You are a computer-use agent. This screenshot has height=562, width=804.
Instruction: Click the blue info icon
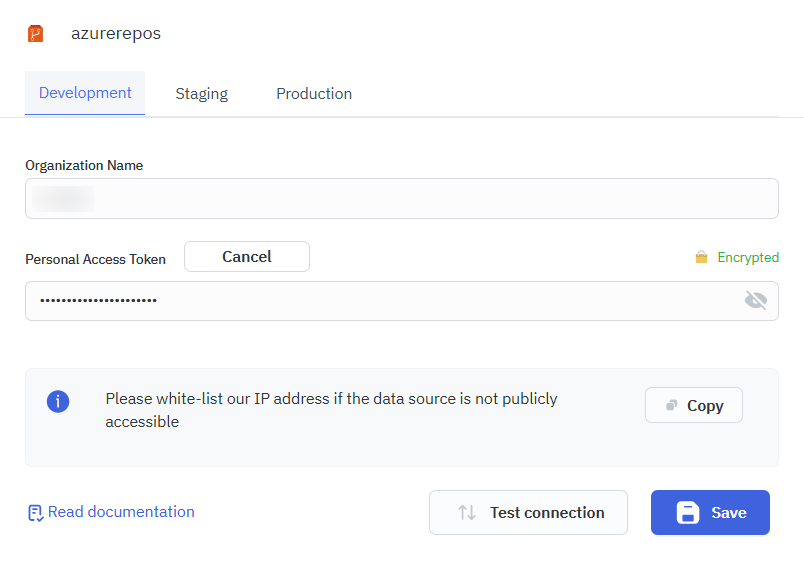(x=58, y=402)
